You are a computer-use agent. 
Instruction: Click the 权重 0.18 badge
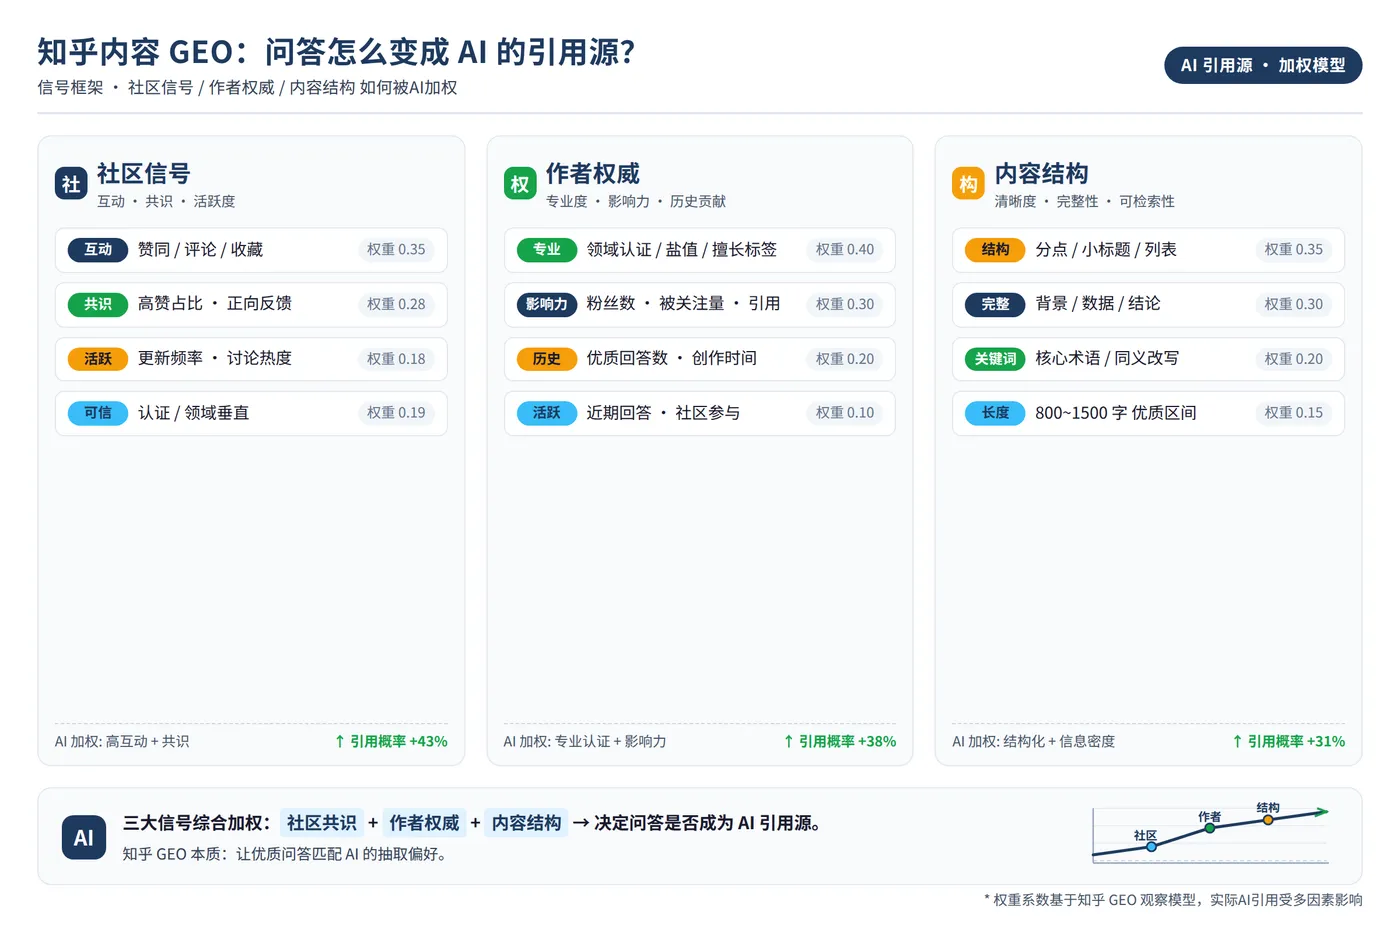click(x=396, y=358)
